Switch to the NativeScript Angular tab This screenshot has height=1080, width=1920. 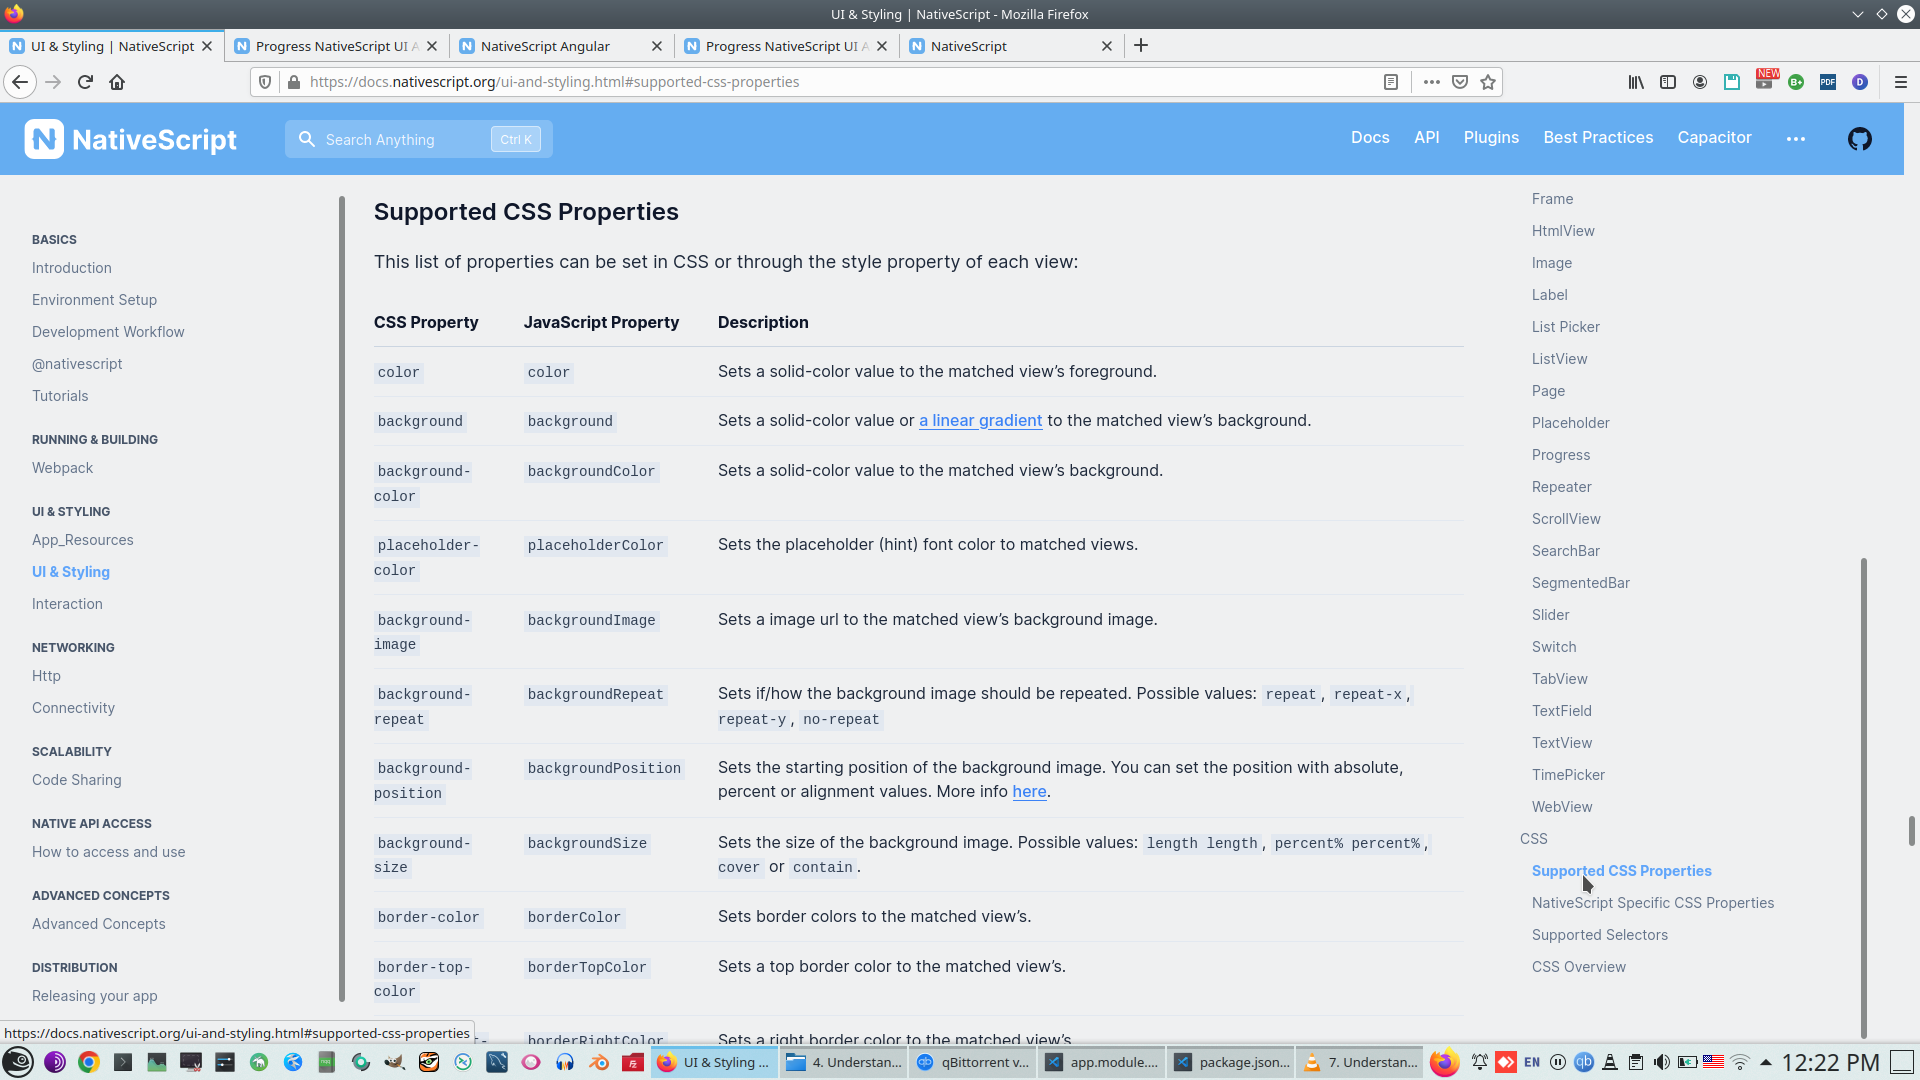tap(545, 46)
